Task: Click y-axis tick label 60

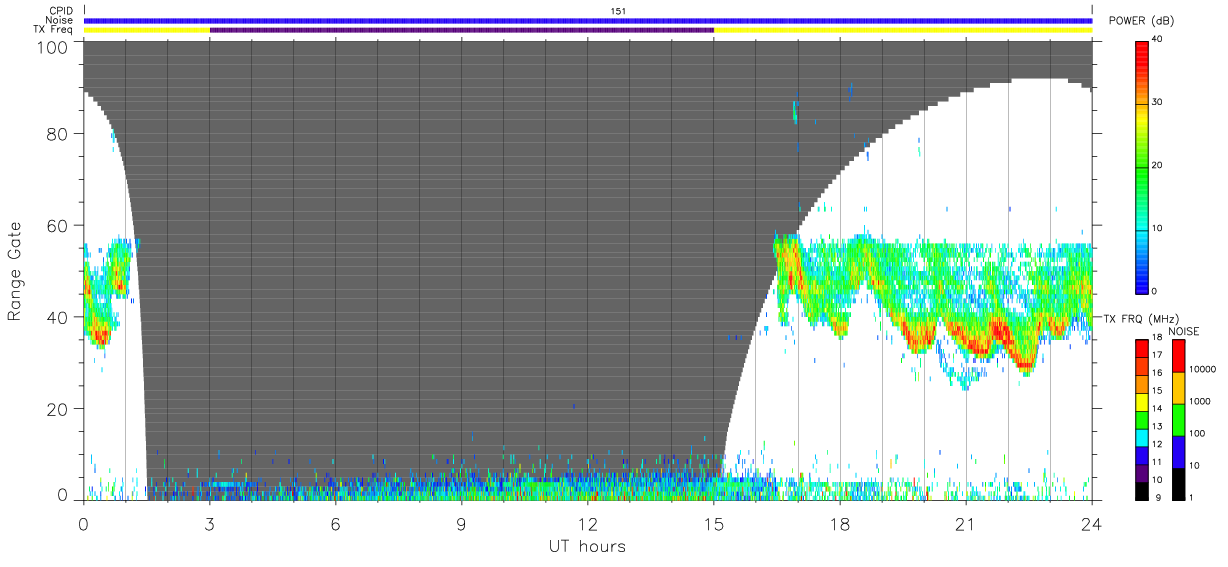Action: click(x=59, y=226)
